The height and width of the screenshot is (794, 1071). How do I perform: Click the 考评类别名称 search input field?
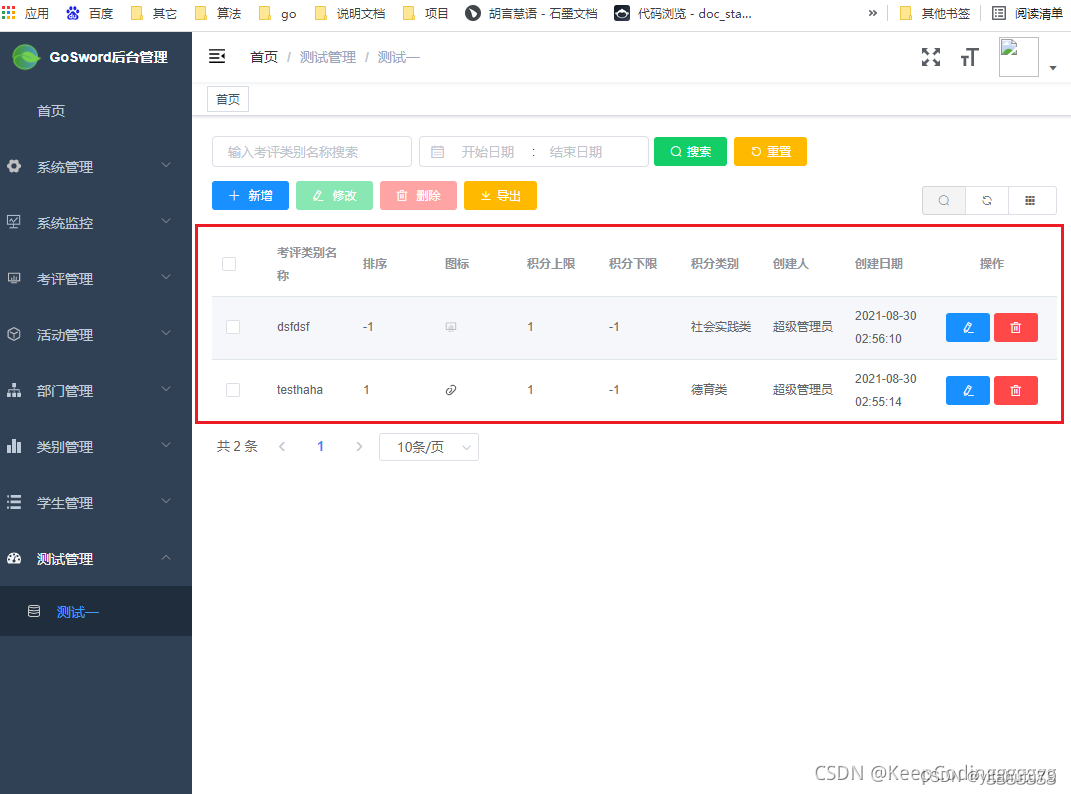point(311,151)
